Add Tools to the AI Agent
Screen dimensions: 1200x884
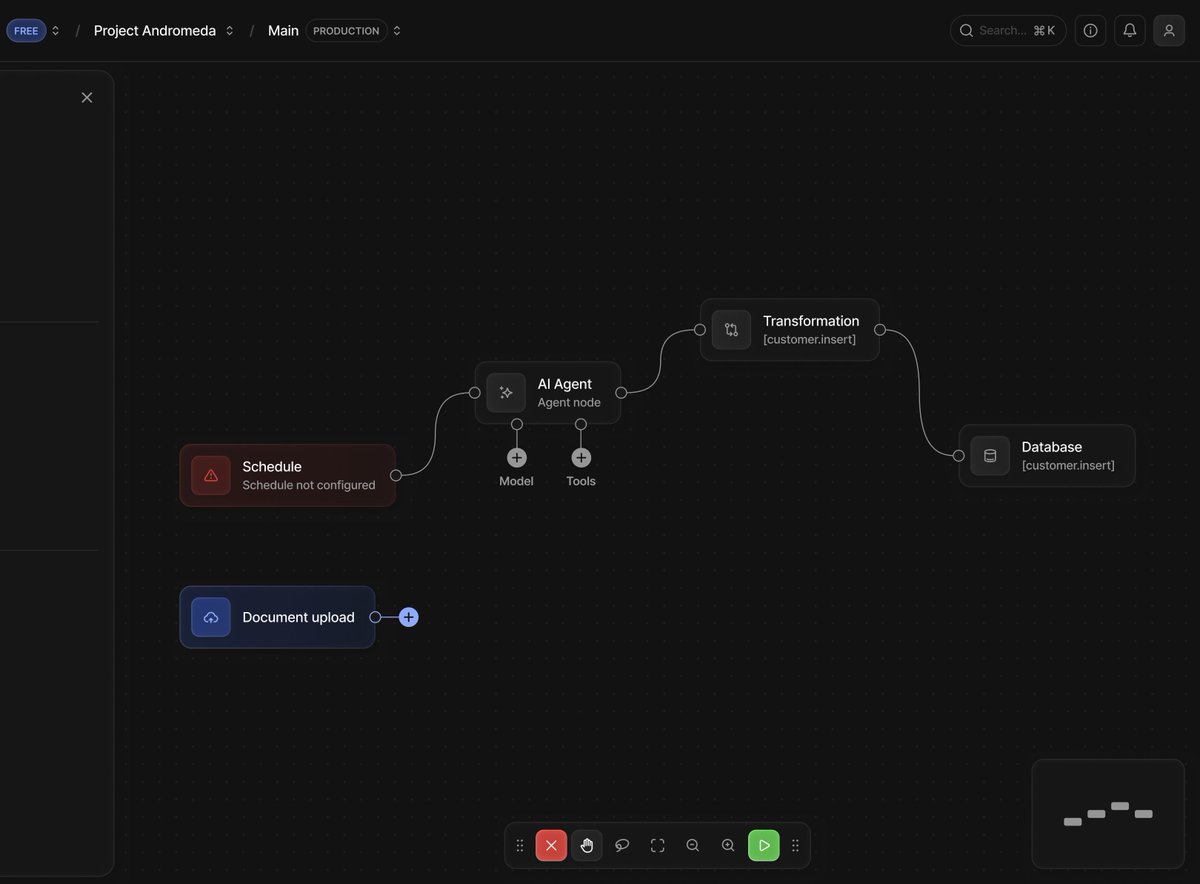coord(581,458)
